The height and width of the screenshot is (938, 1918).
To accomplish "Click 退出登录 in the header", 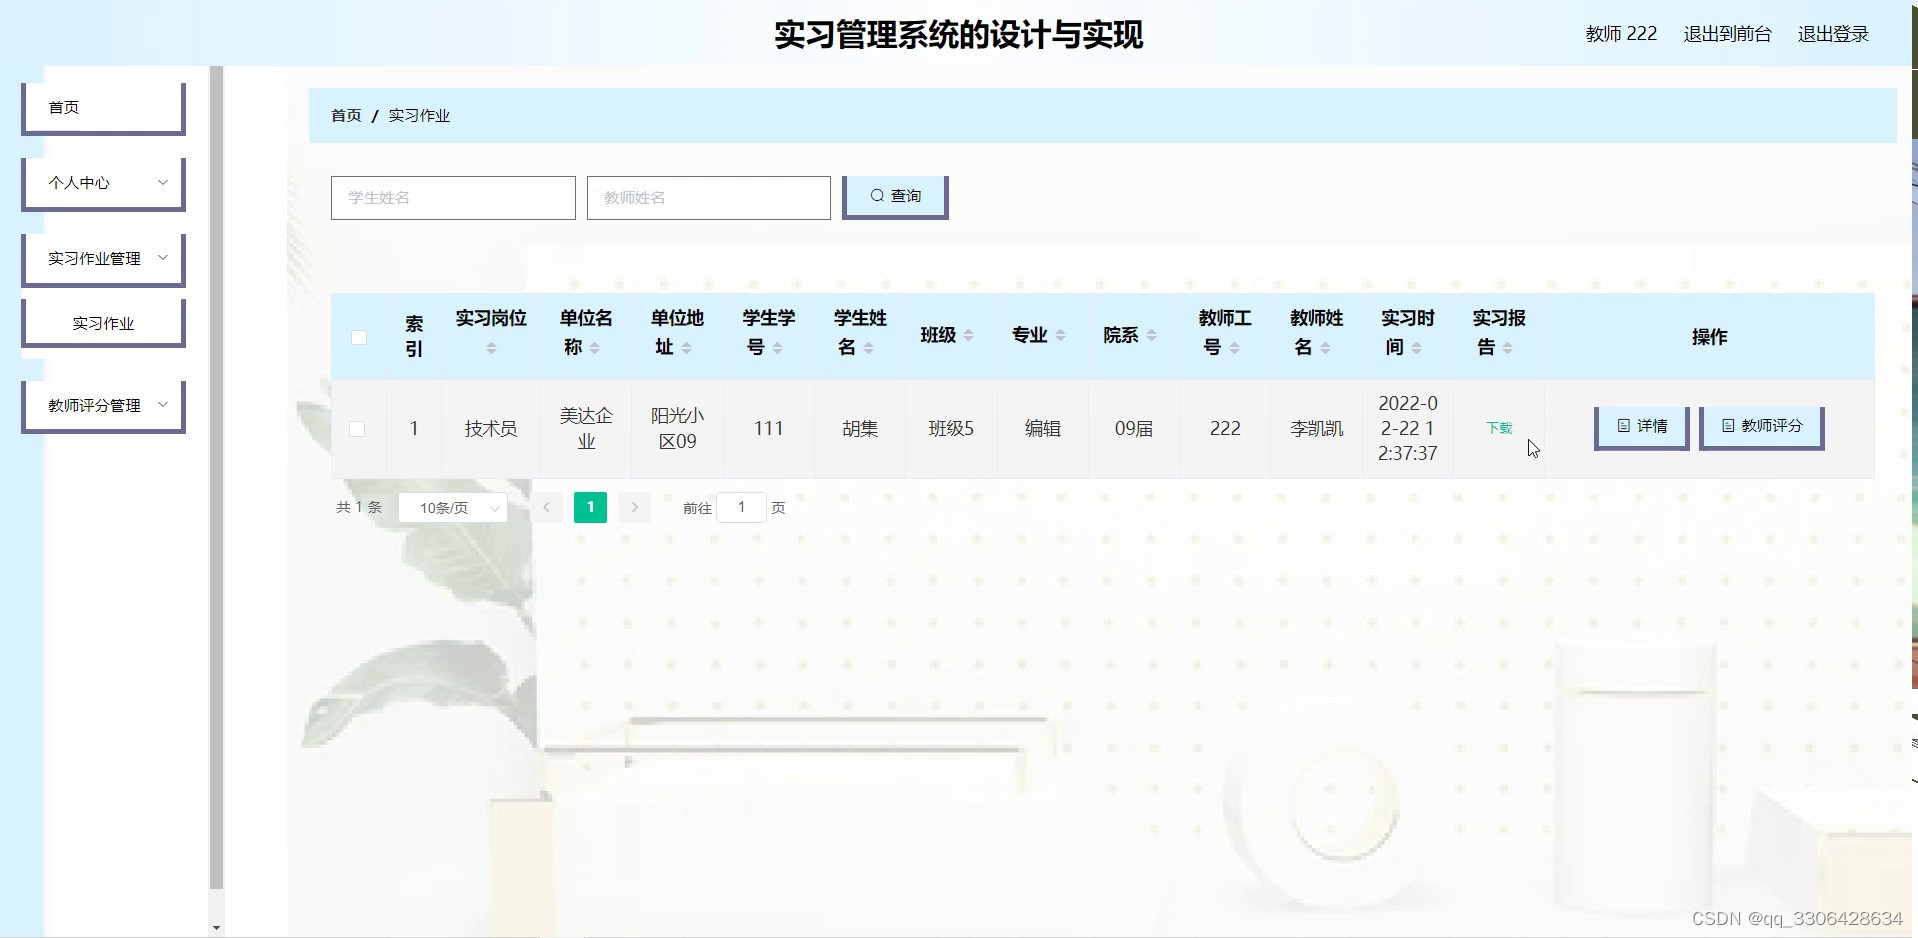I will (x=1833, y=34).
